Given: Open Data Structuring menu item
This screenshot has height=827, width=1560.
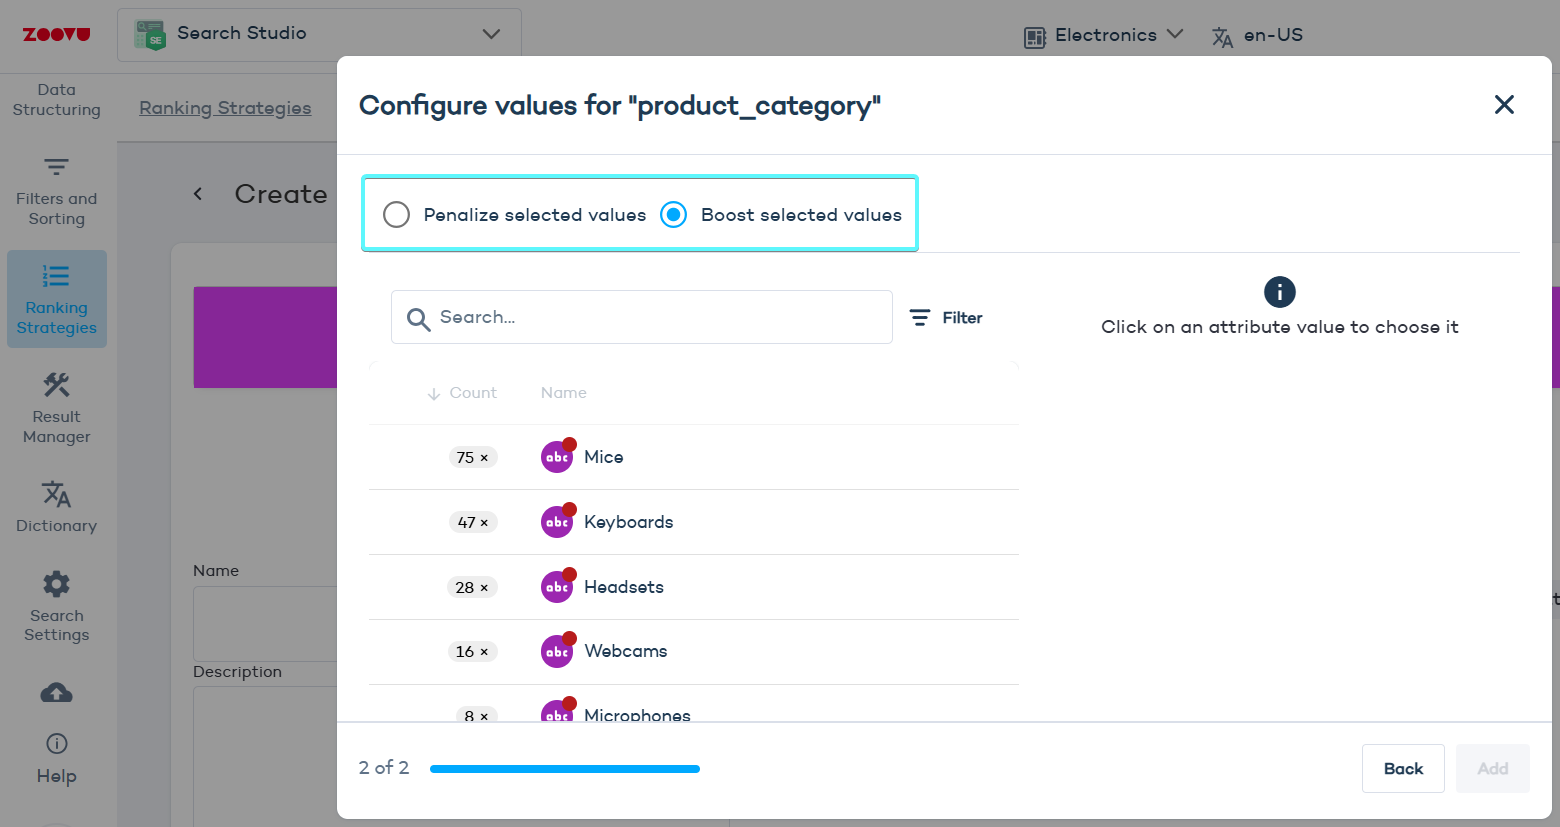Looking at the screenshot, I should [56, 100].
